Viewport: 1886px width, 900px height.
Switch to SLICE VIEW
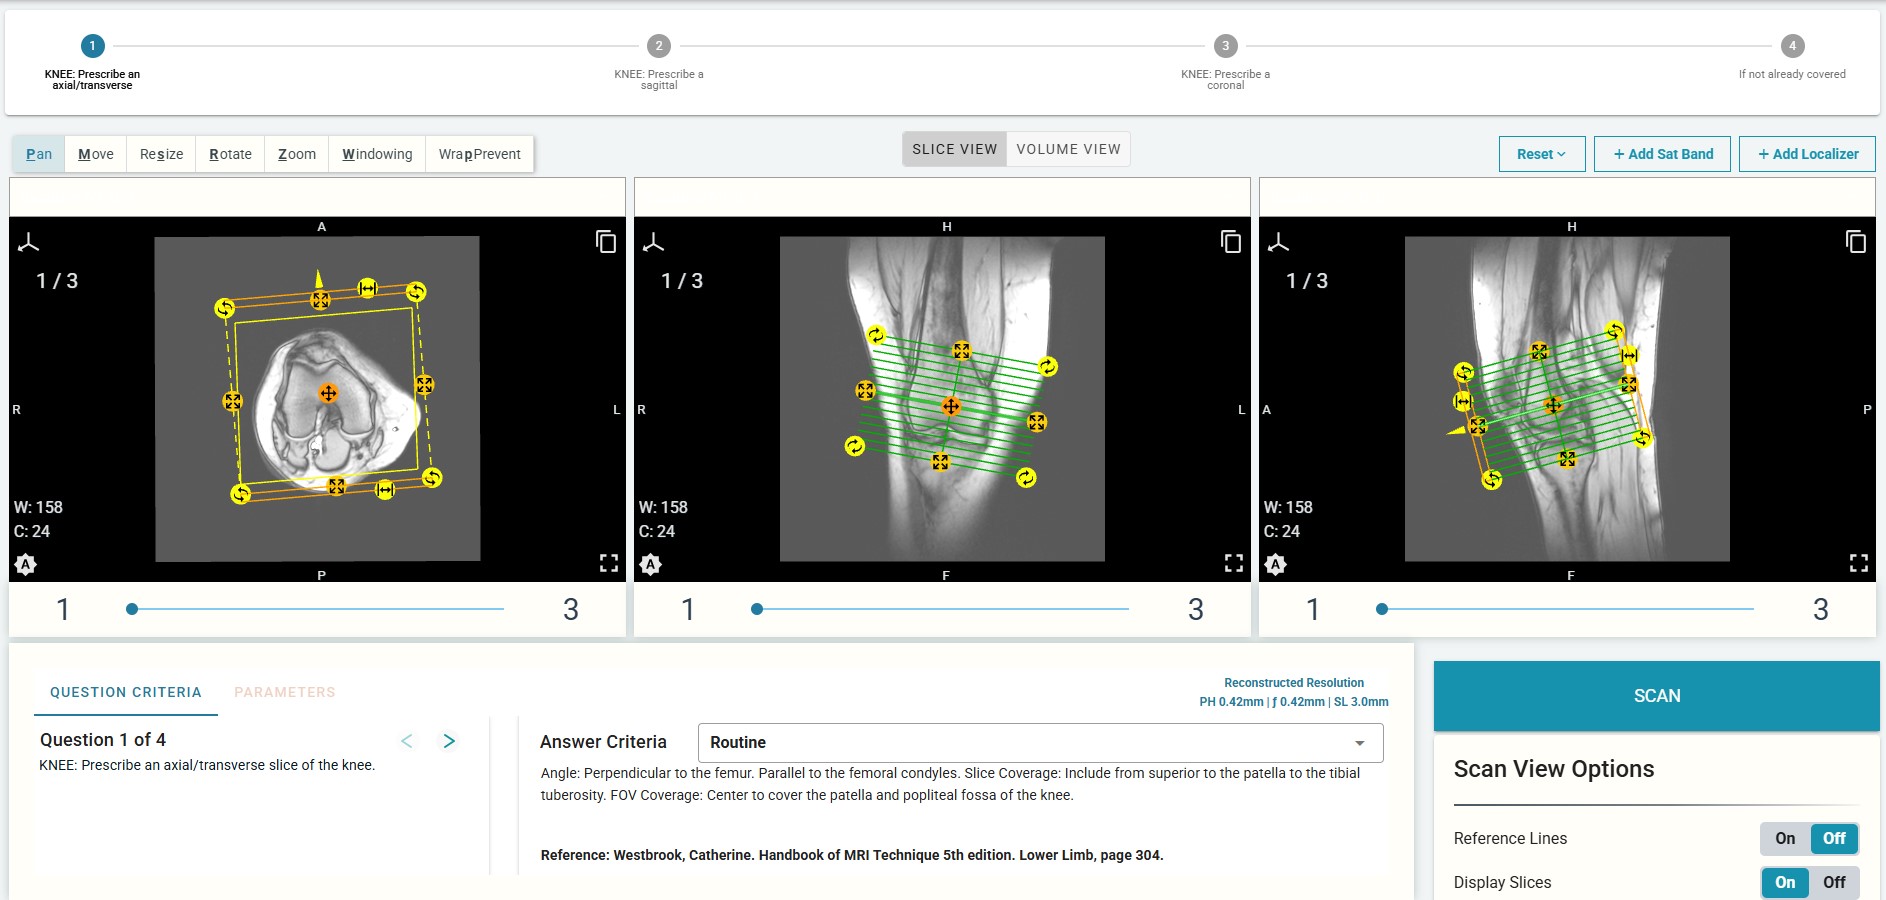[x=954, y=149]
